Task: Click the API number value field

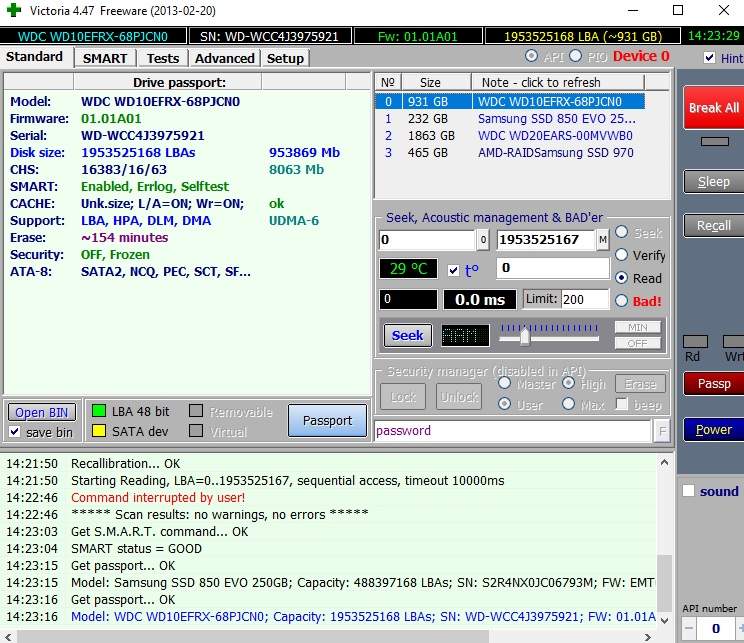Action: (x=716, y=629)
